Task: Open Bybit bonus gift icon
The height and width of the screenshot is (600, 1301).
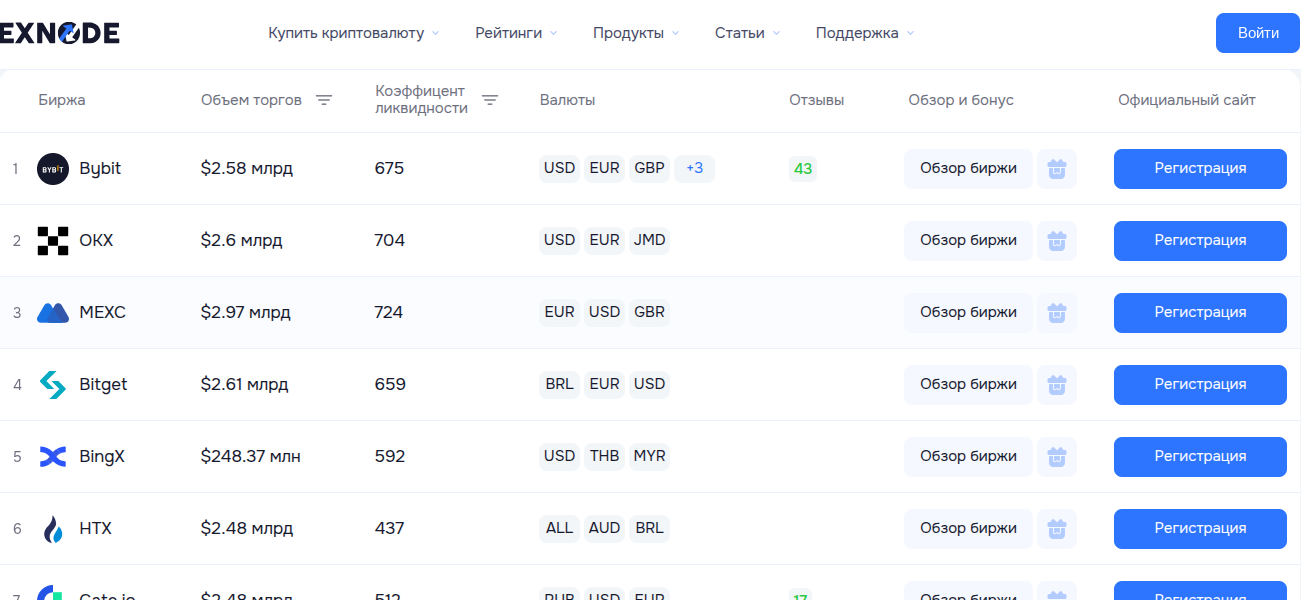Action: coord(1057,169)
